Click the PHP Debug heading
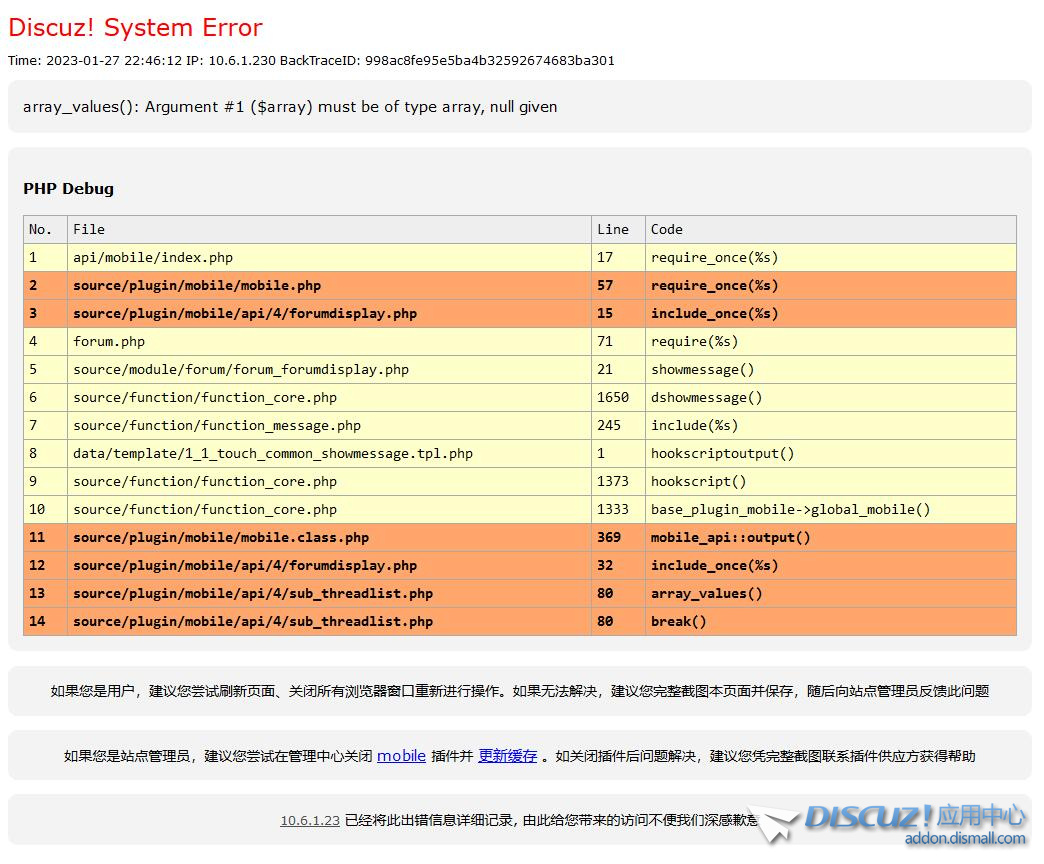Viewport: 1044px width, 864px height. point(68,188)
